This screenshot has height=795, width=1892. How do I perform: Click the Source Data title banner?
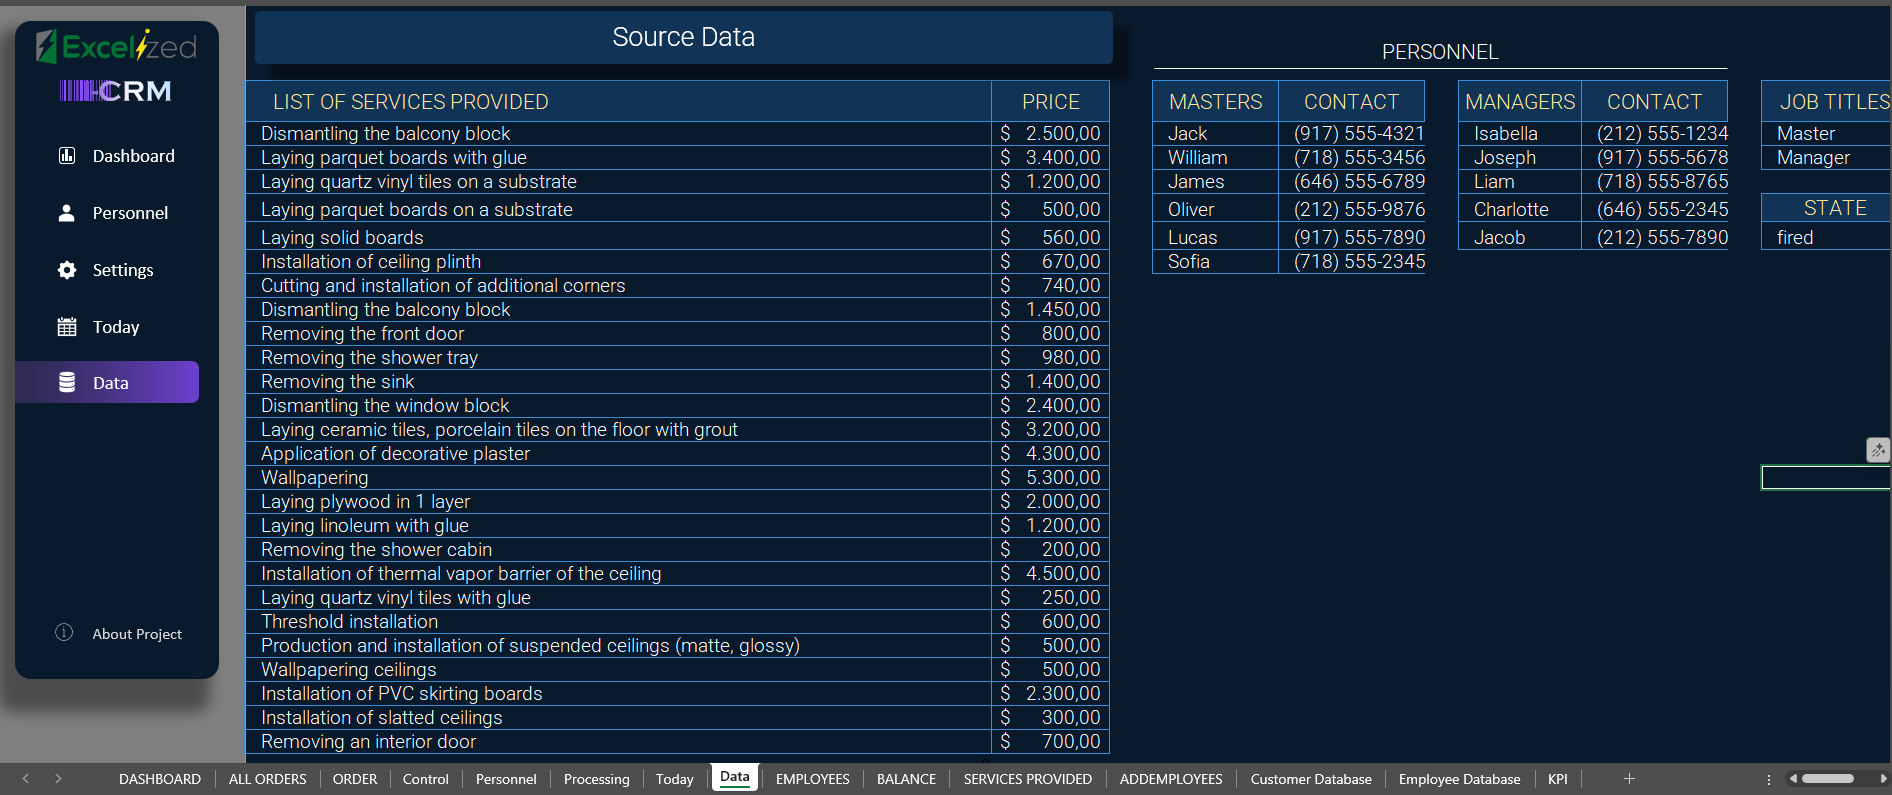click(x=684, y=37)
